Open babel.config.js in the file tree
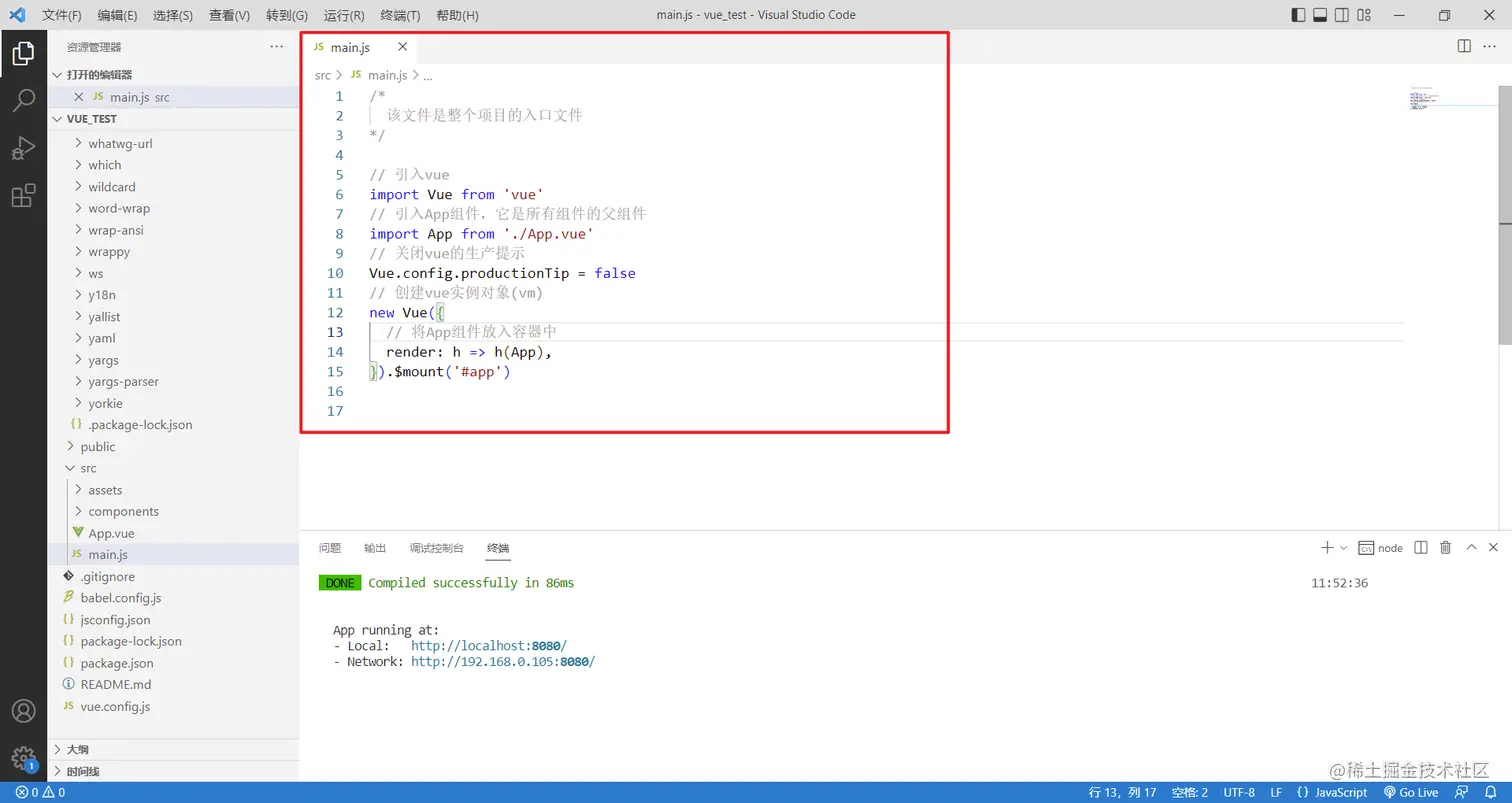 point(174,598)
